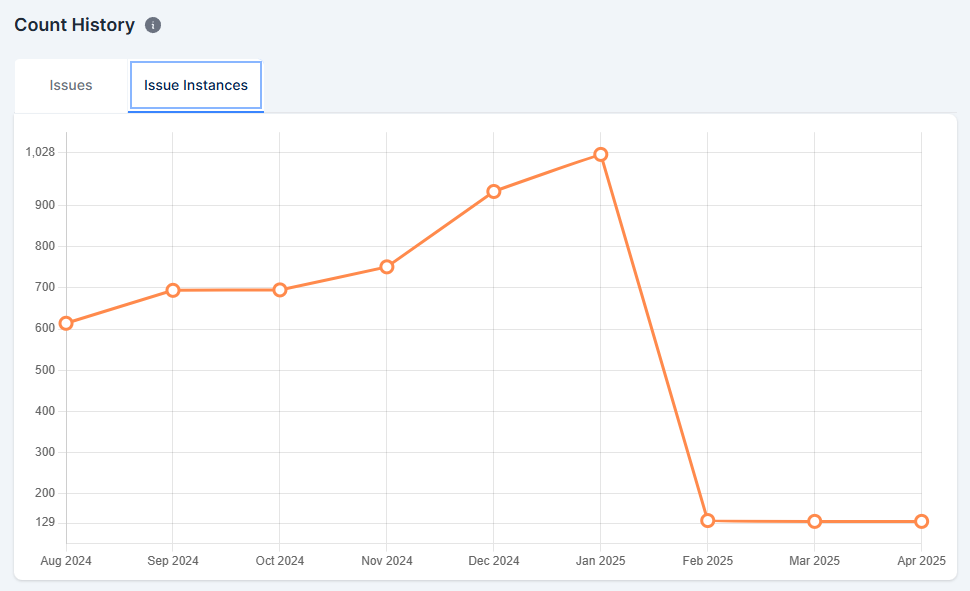This screenshot has width=970, height=591.
Task: Select the Issue Instances tab
Action: click(196, 86)
